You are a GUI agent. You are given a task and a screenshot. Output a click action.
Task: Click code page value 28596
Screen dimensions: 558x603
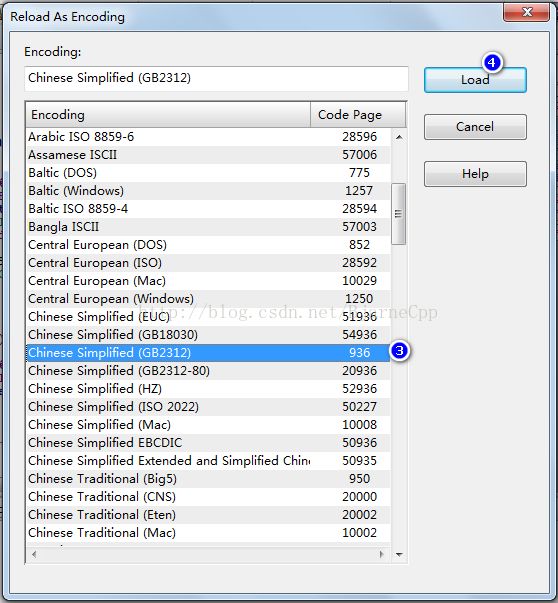pyautogui.click(x=360, y=137)
